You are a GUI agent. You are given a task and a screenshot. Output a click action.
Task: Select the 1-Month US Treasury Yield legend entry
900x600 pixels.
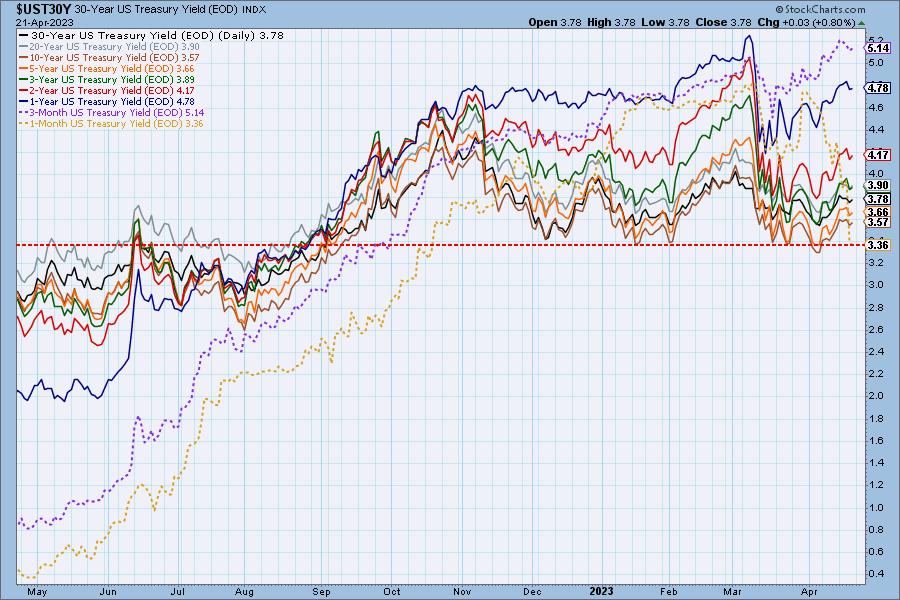(111, 123)
